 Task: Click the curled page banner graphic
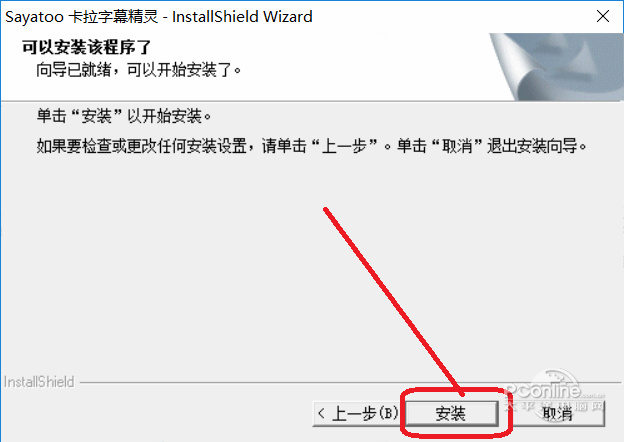tap(557, 66)
